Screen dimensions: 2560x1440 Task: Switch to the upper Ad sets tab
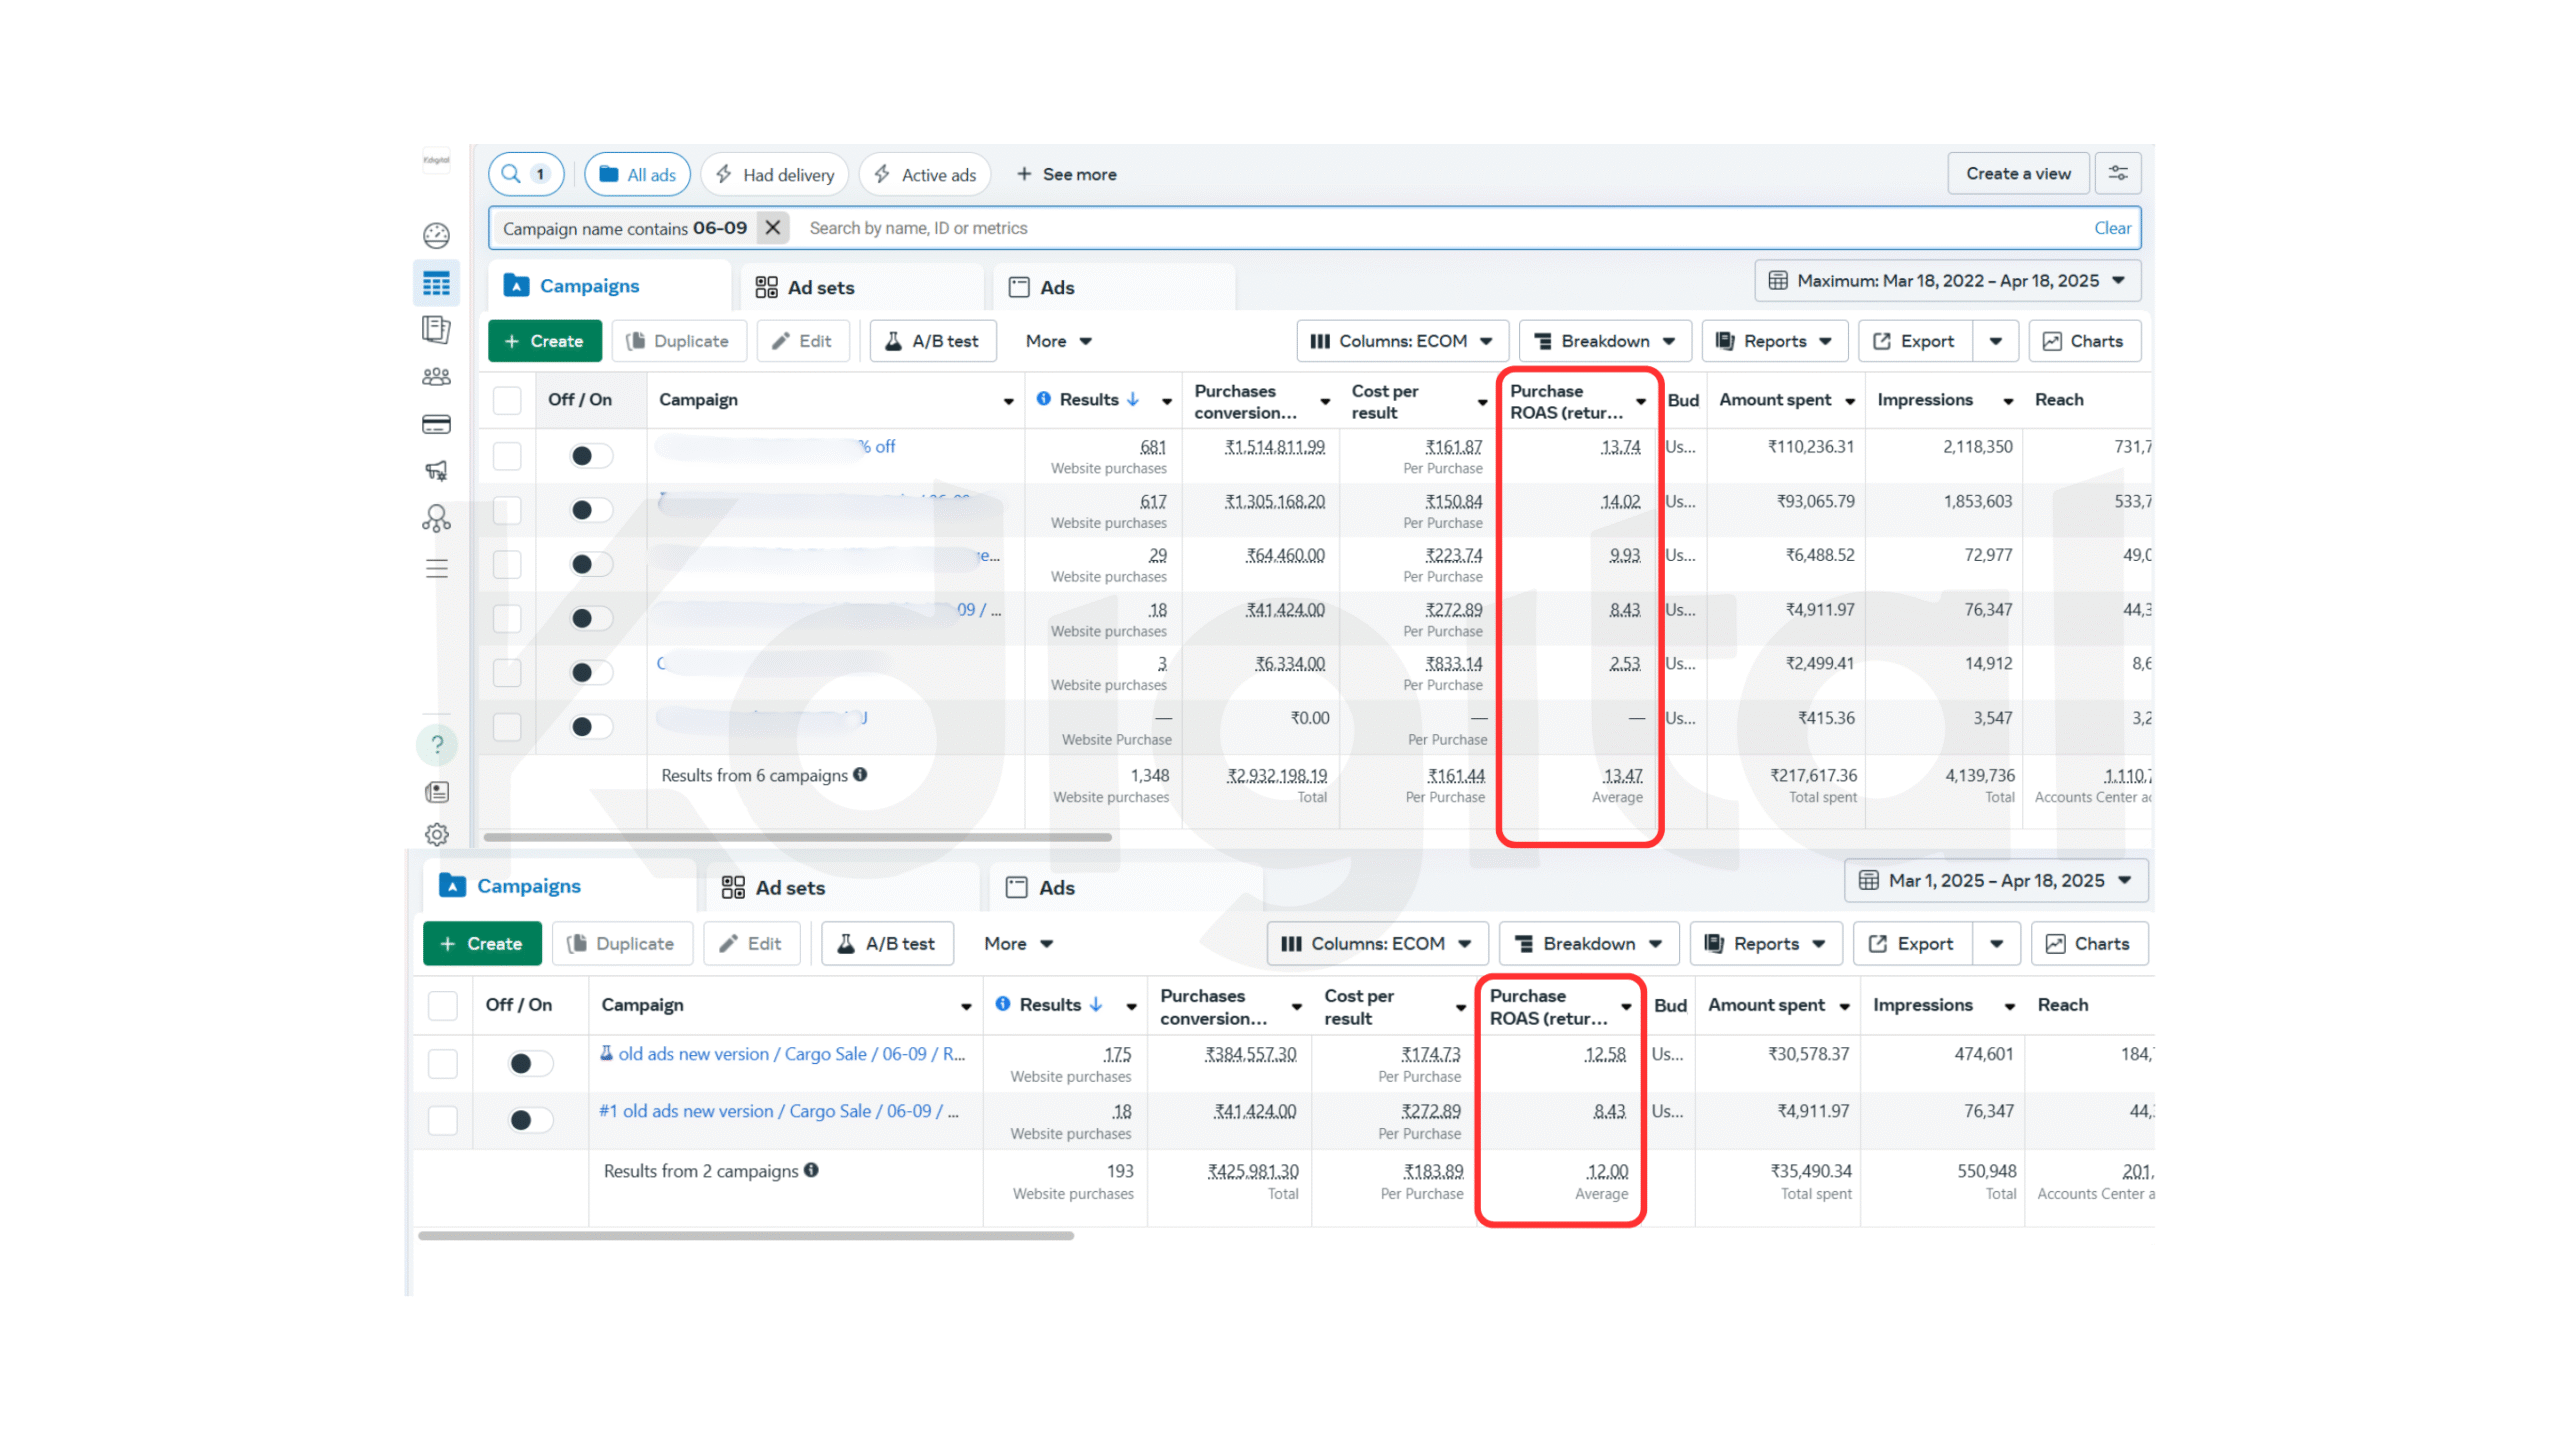tap(805, 287)
